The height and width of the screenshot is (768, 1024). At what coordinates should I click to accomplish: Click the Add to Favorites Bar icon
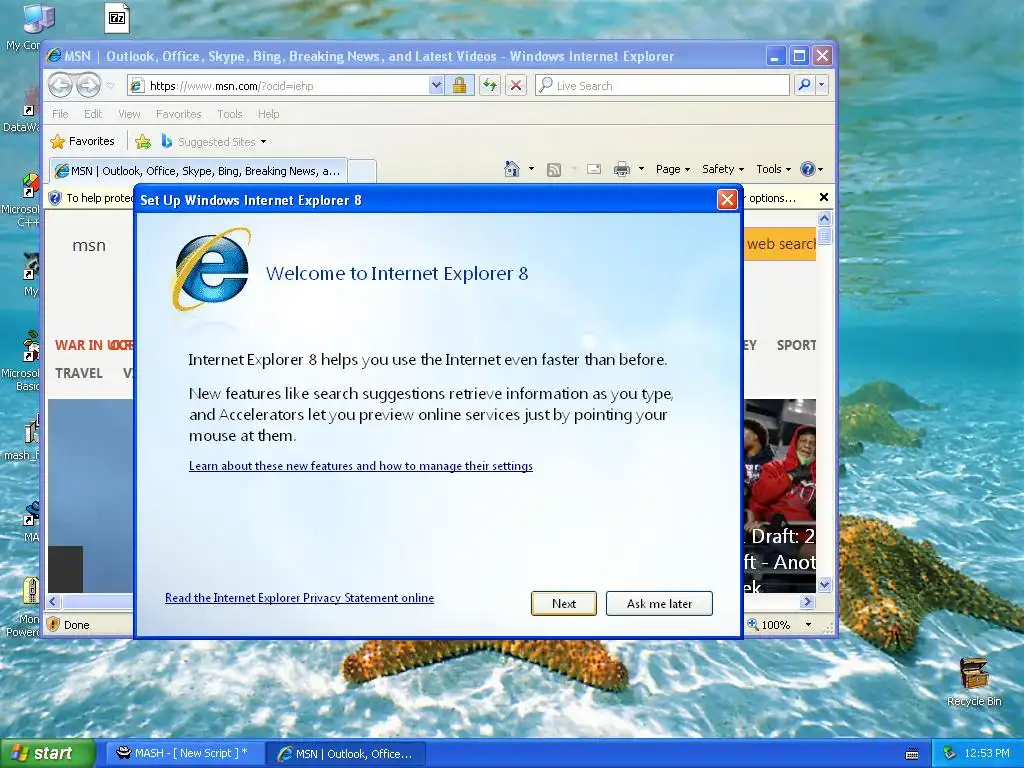tap(143, 141)
